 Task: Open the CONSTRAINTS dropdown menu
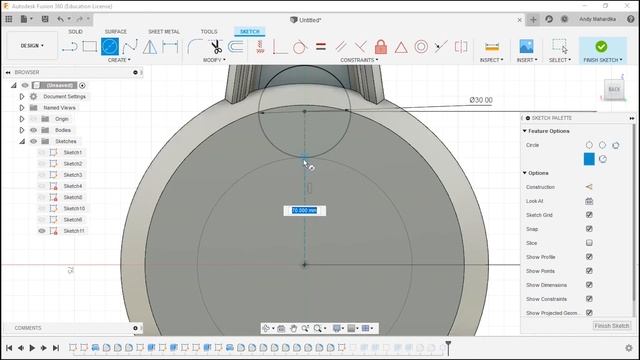pyautogui.click(x=359, y=60)
